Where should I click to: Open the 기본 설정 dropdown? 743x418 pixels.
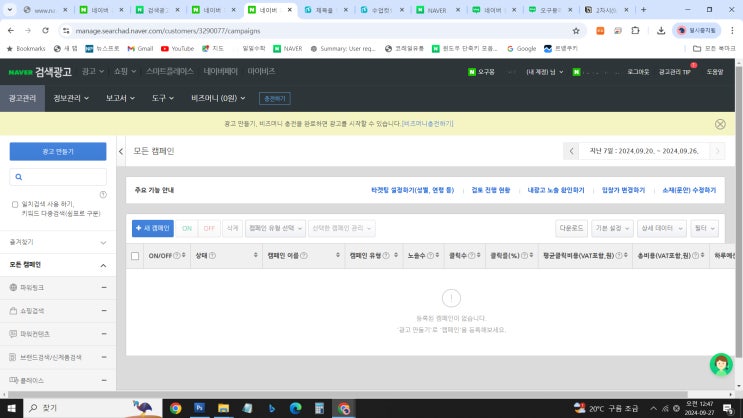point(612,228)
